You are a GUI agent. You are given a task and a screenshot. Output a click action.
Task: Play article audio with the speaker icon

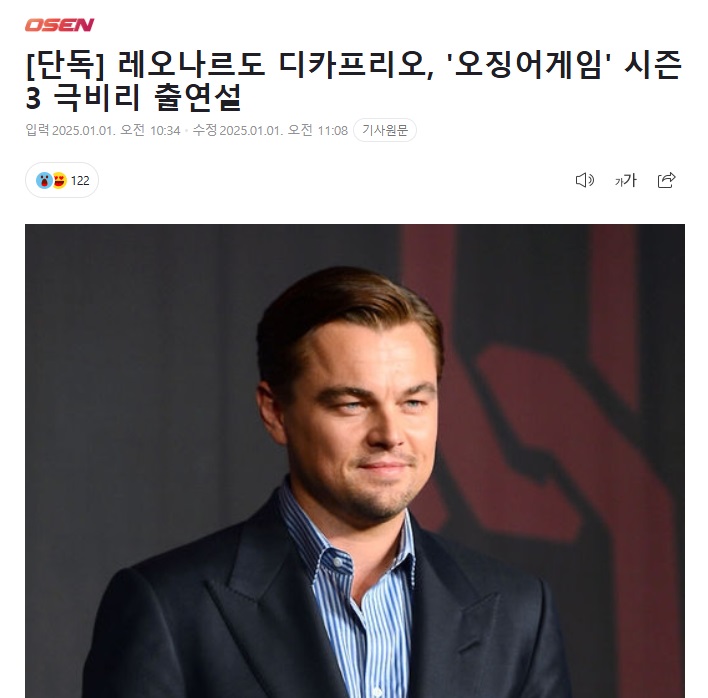tap(585, 180)
